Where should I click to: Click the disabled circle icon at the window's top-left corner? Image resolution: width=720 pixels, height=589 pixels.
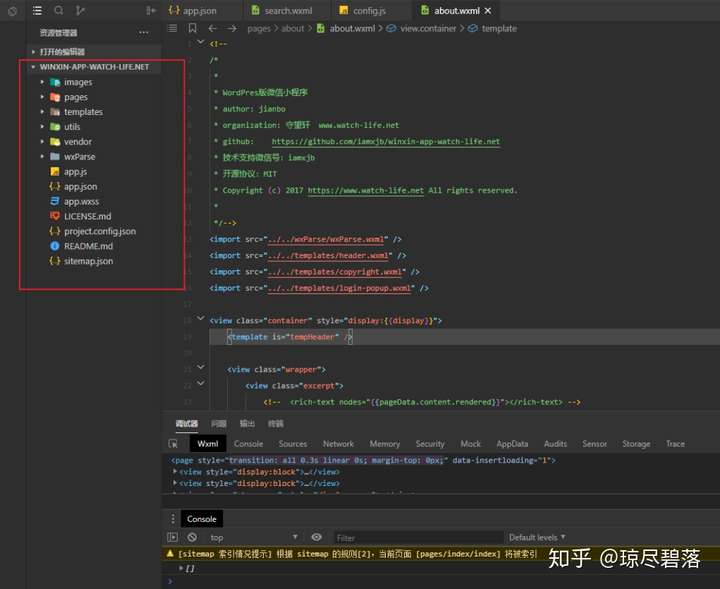[12, 11]
